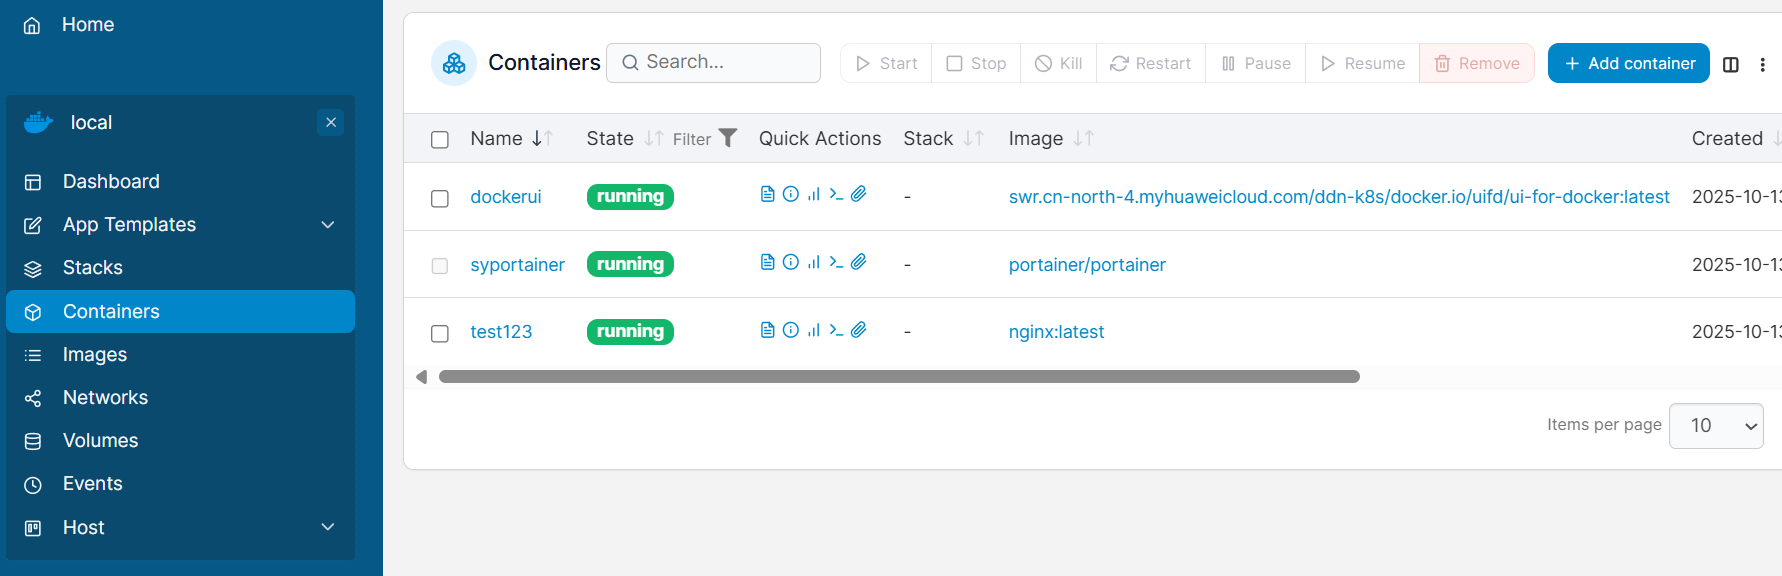
Task: Open logs for syportainer container
Action: pos(767,262)
